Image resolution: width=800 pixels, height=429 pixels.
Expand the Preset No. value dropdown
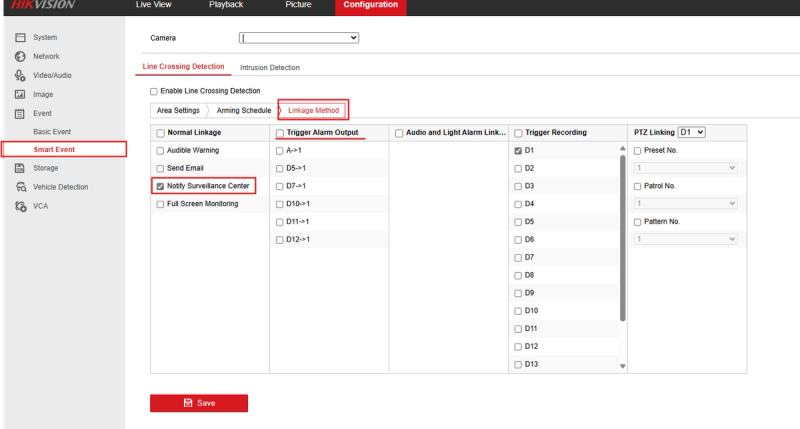coord(686,168)
